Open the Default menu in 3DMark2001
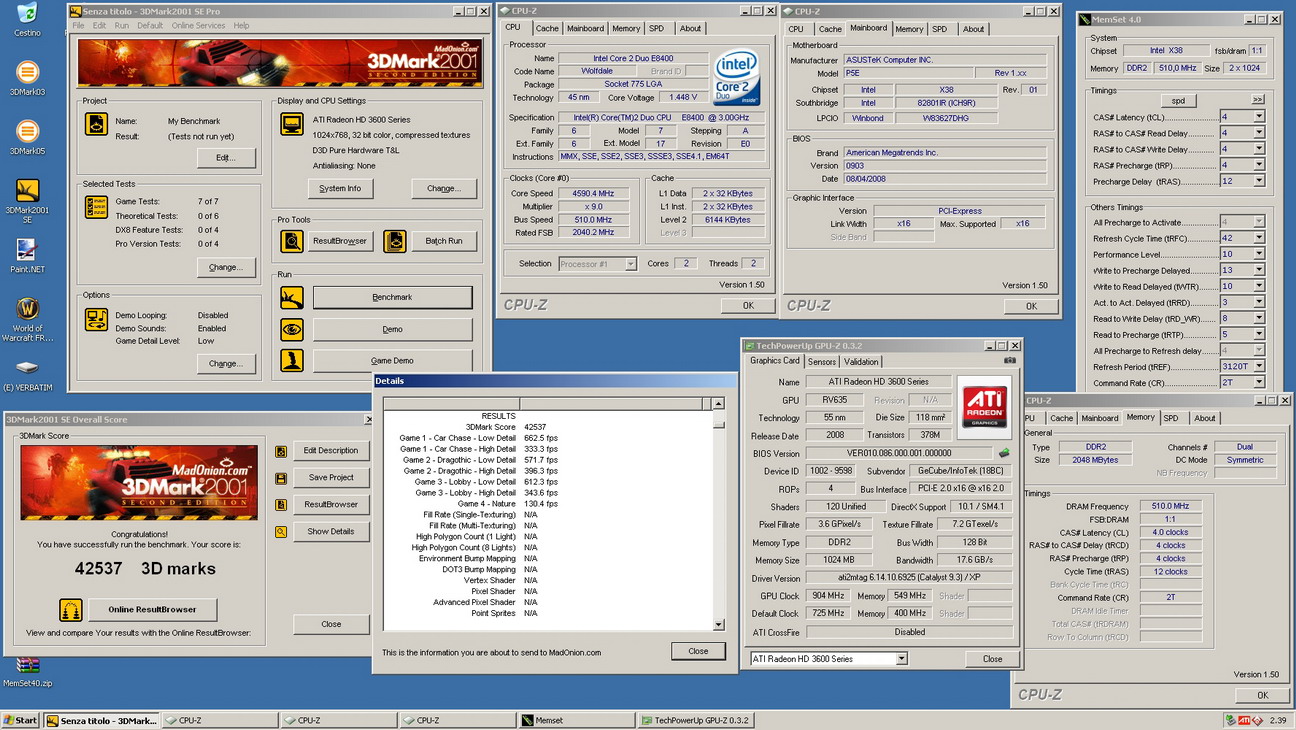The width and height of the screenshot is (1296, 730). click(x=150, y=25)
